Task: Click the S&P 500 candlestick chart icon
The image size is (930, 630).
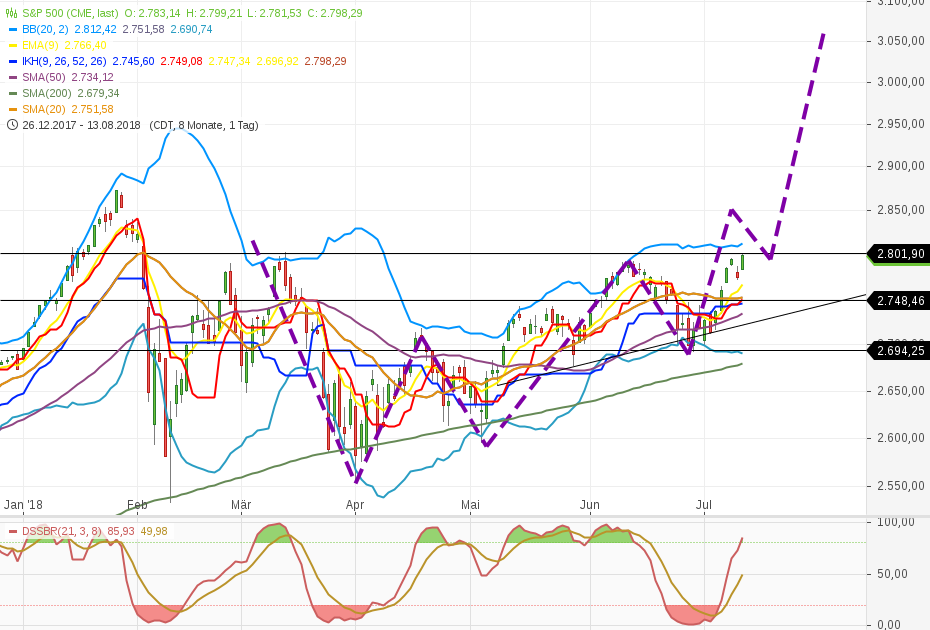Action: click(13, 14)
